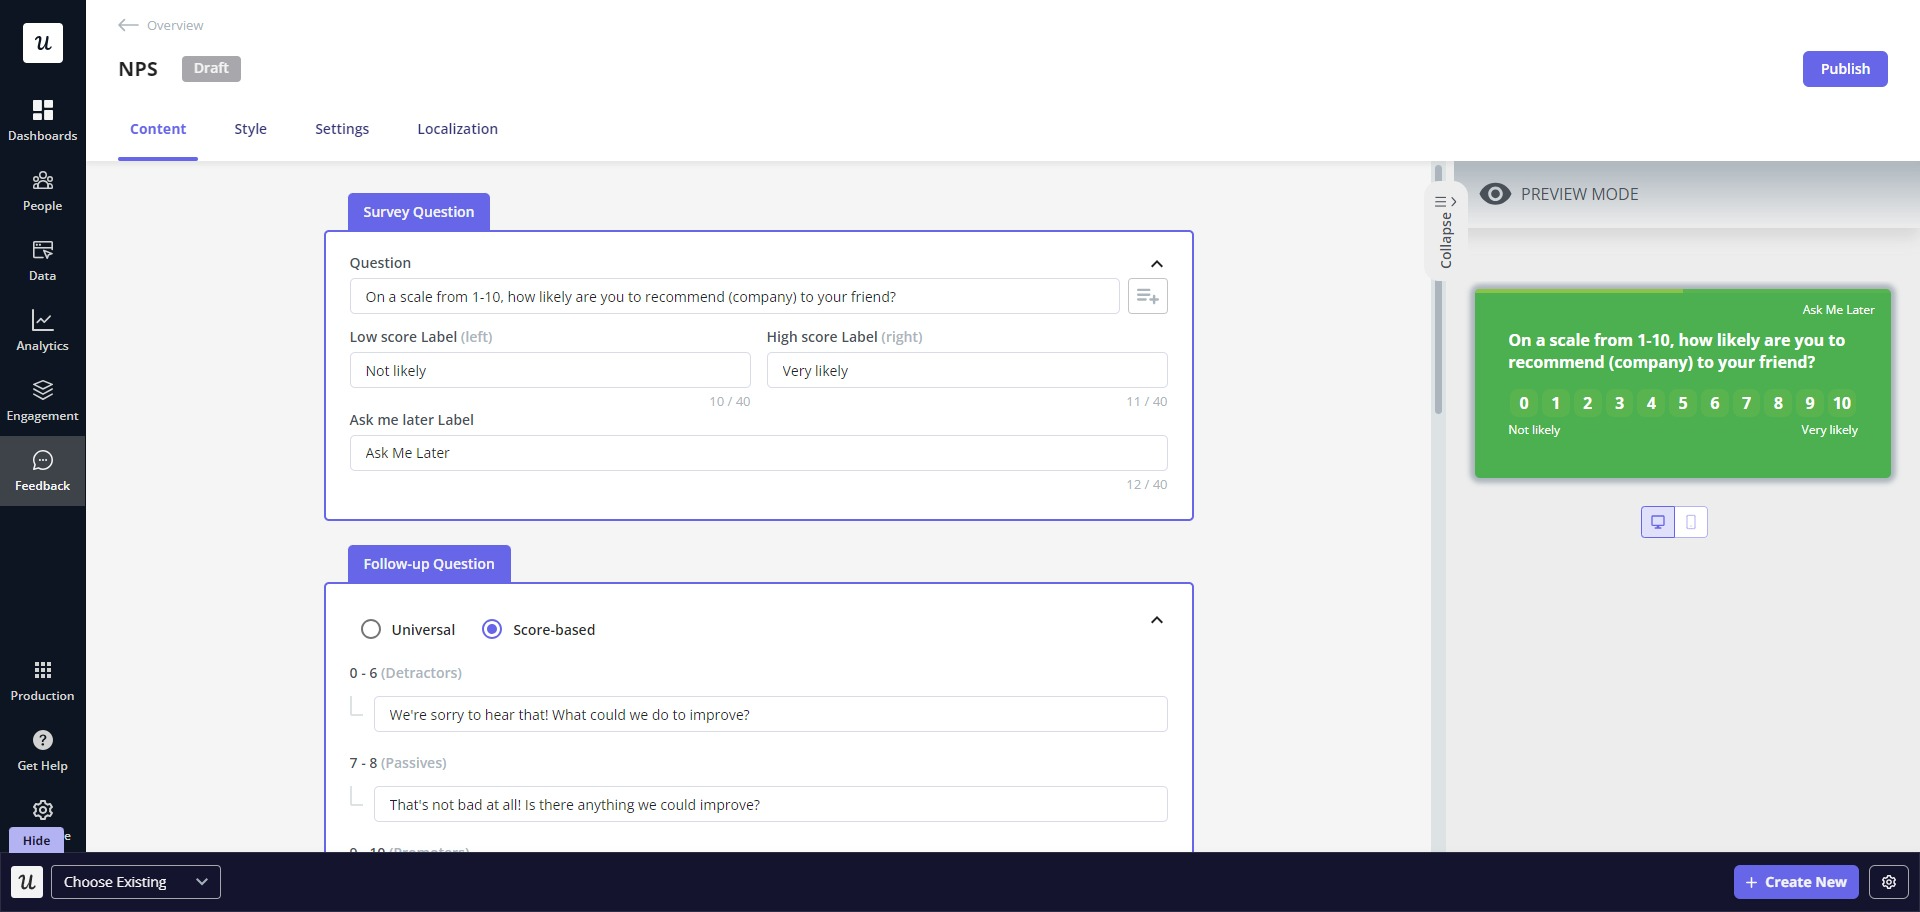Select the Universal radio option
This screenshot has height=912, width=1920.
point(371,630)
